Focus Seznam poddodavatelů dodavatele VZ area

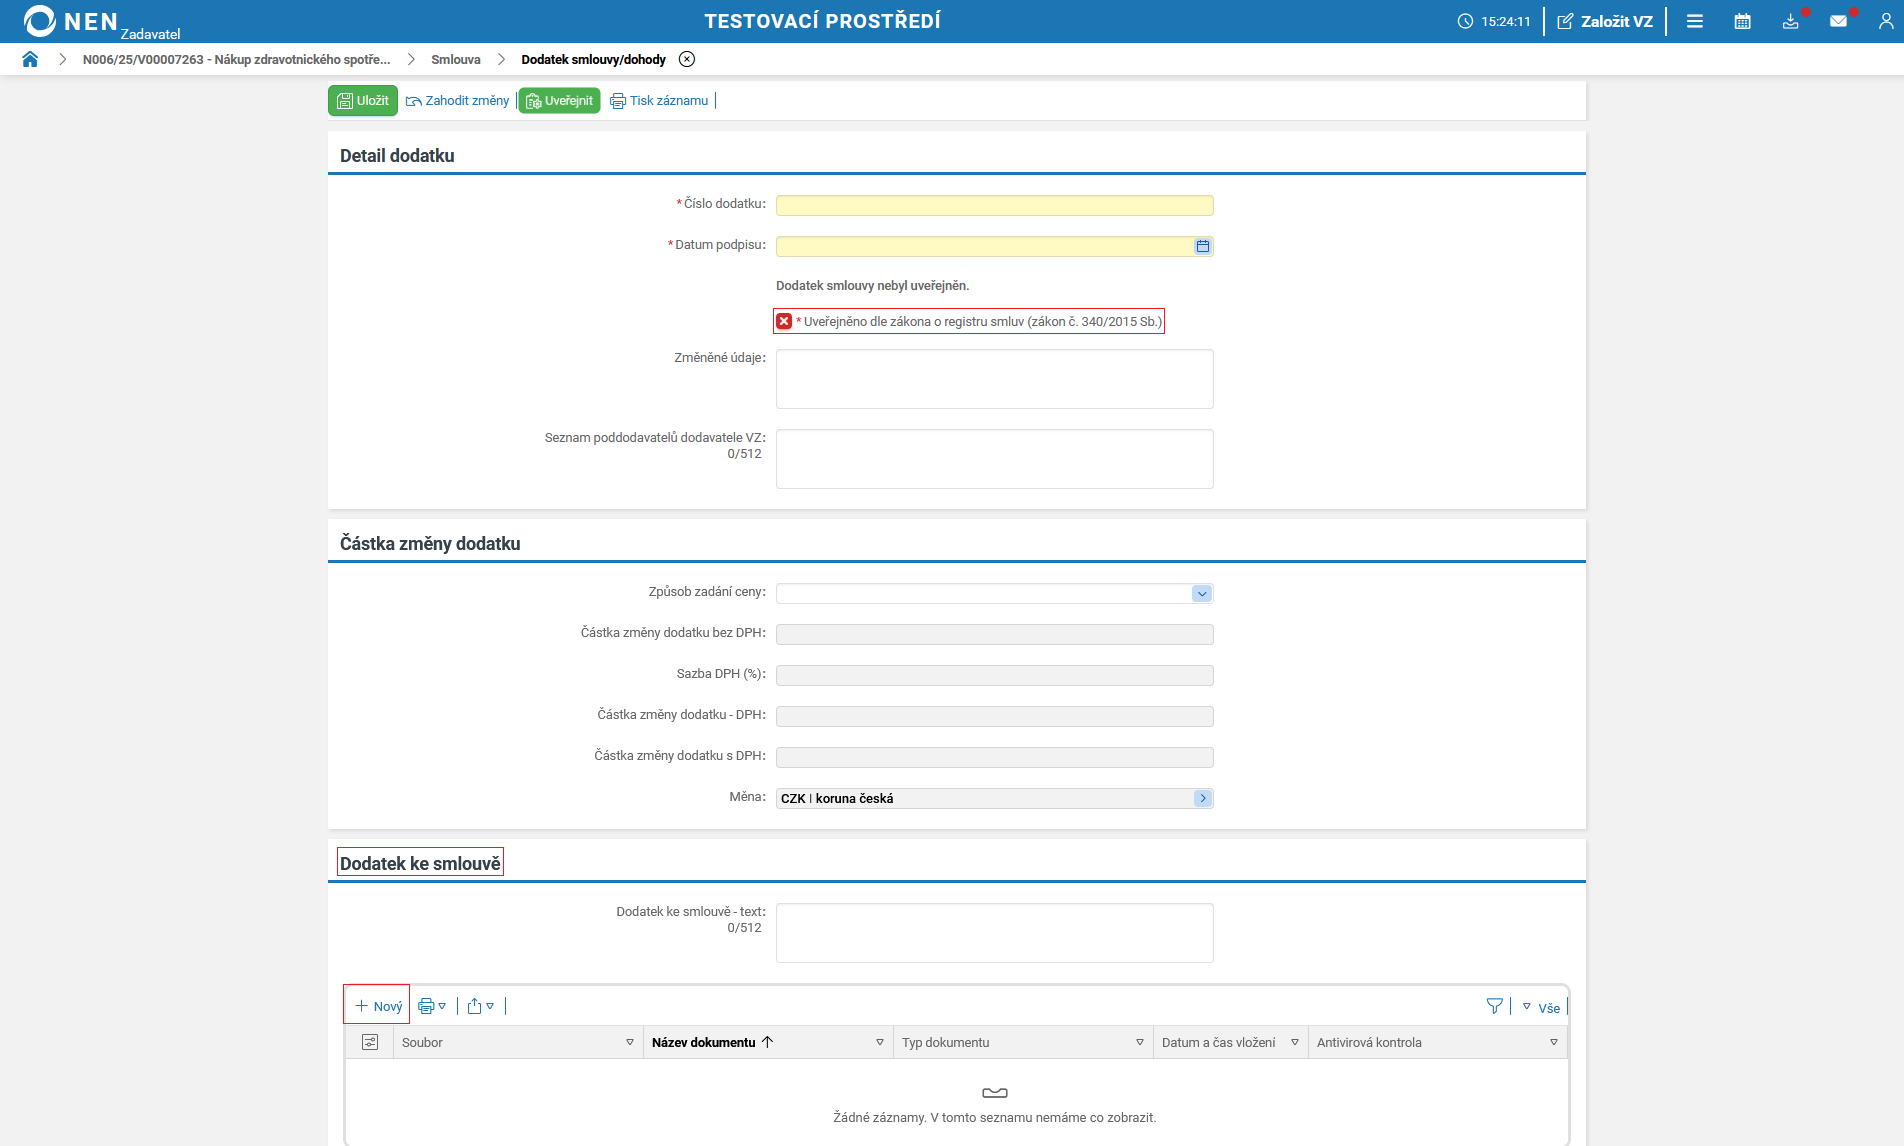994,458
